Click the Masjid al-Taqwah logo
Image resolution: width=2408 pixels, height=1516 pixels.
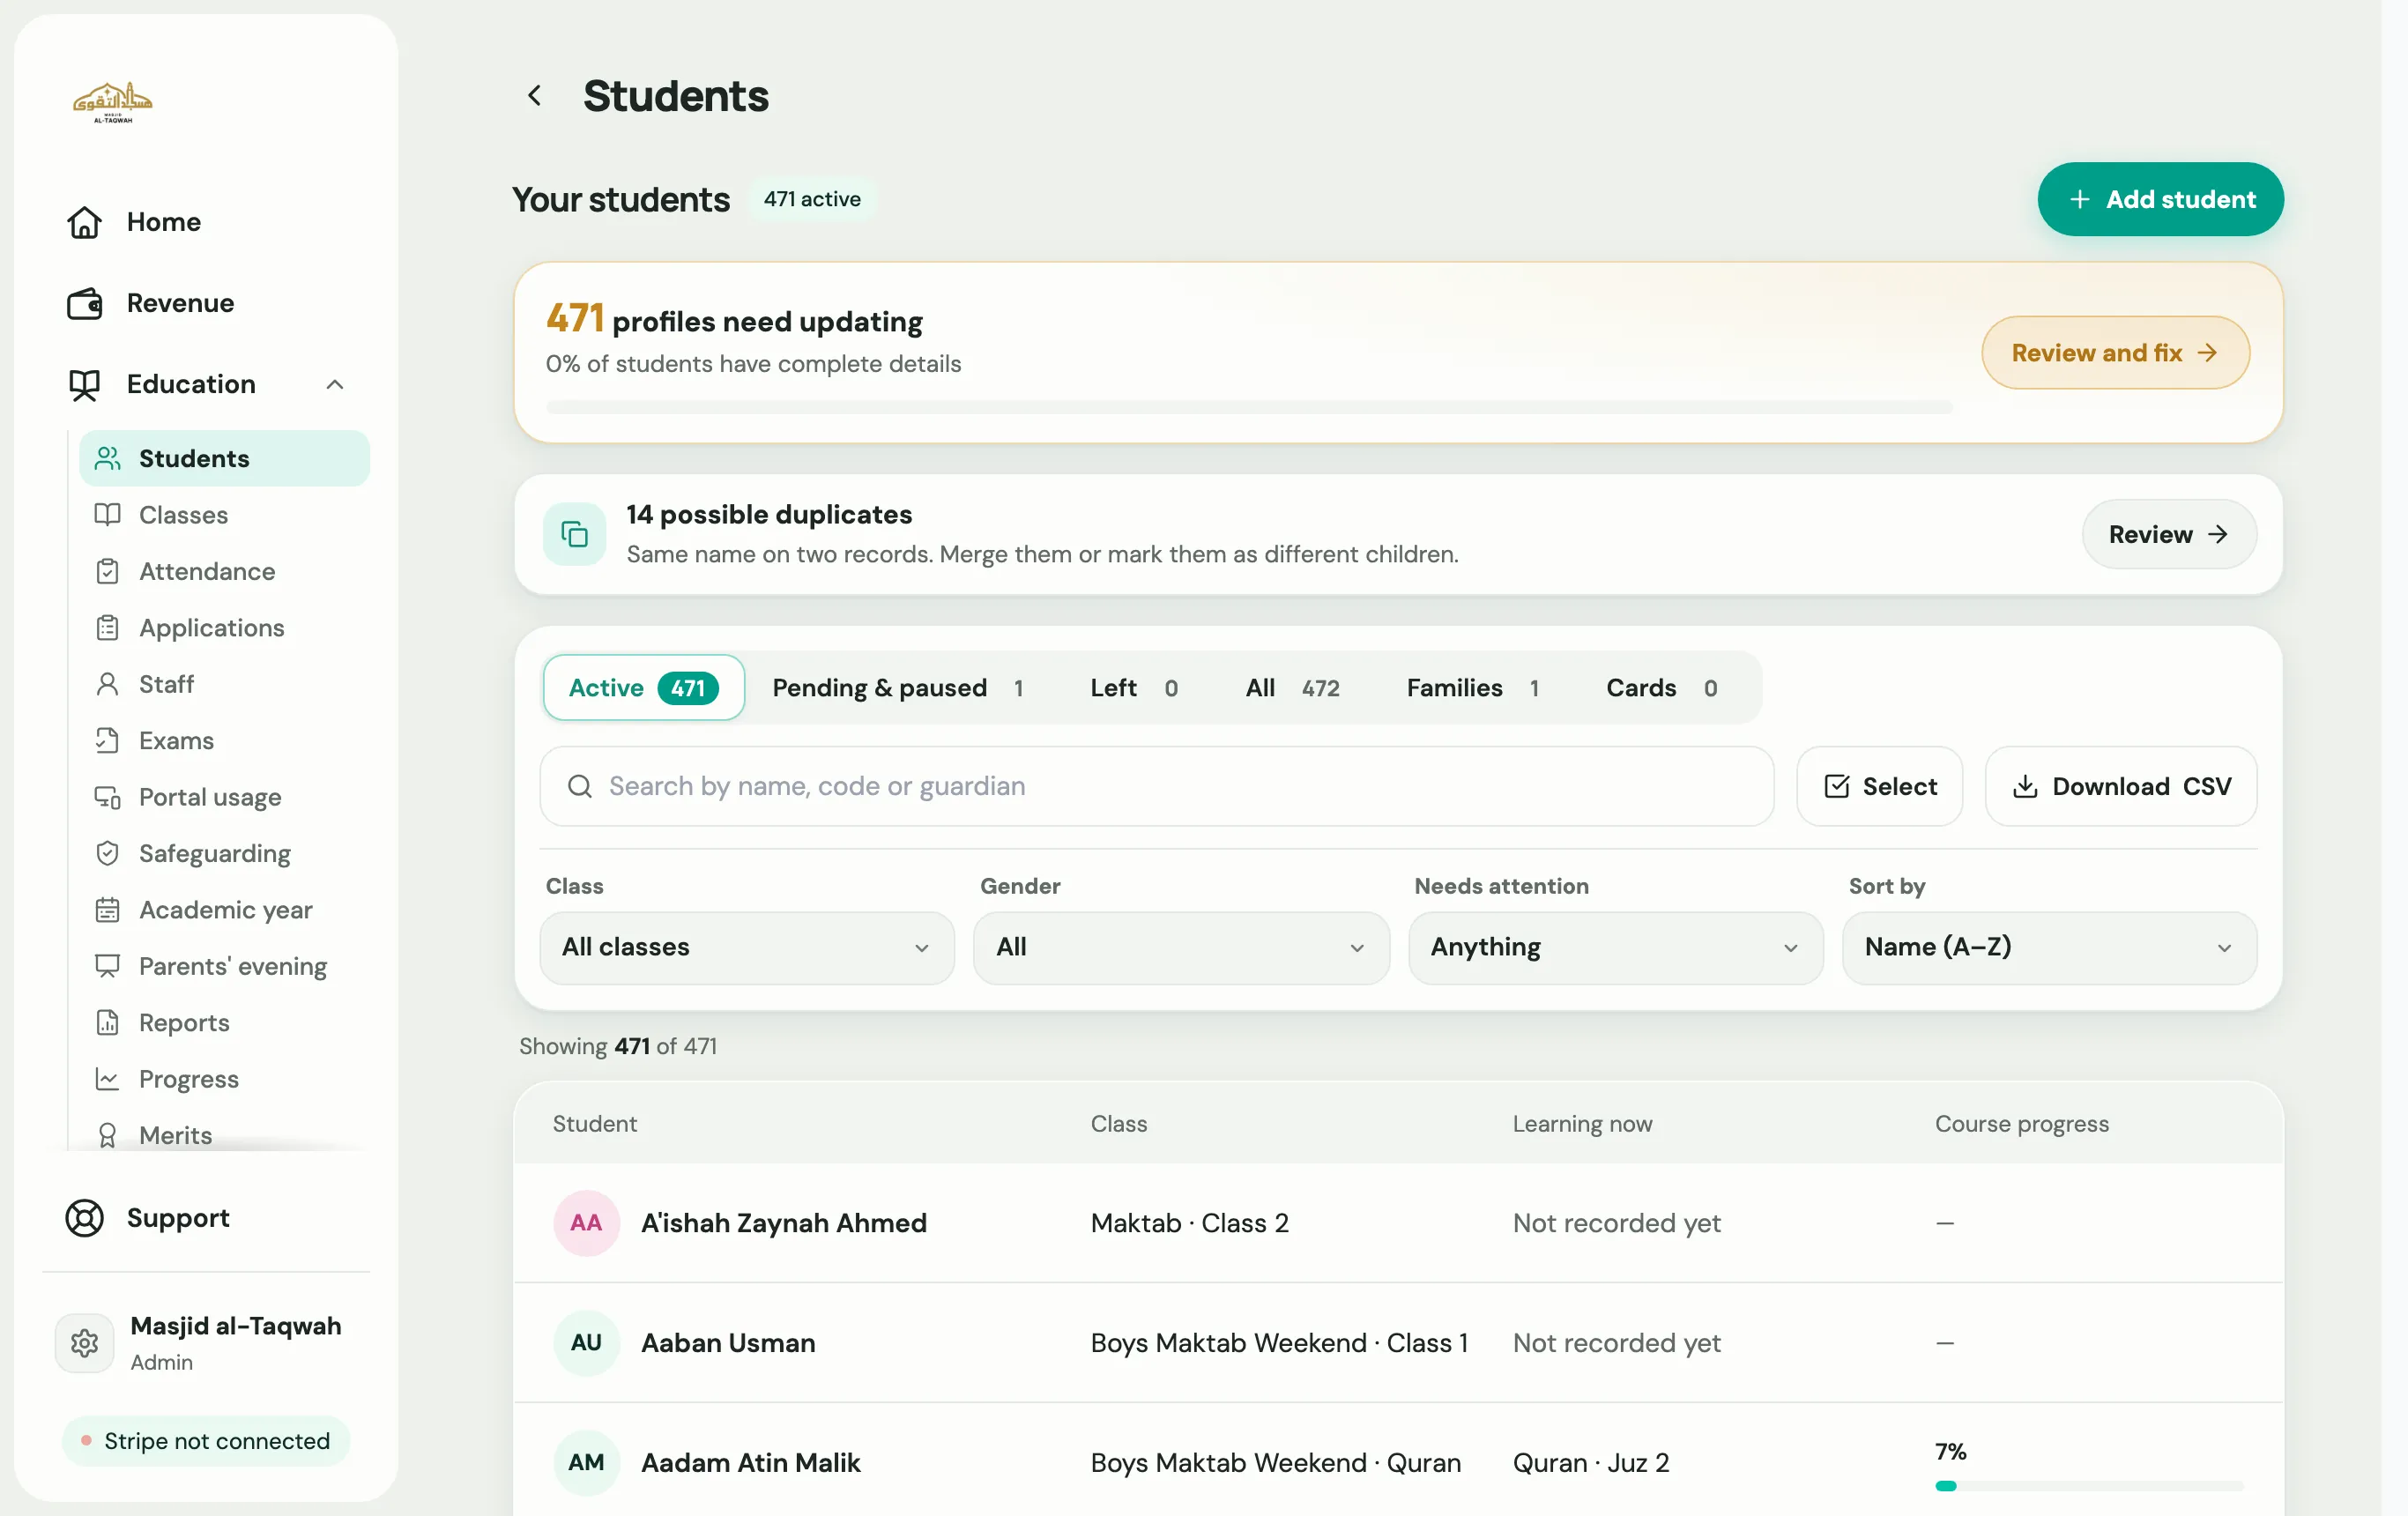click(112, 101)
